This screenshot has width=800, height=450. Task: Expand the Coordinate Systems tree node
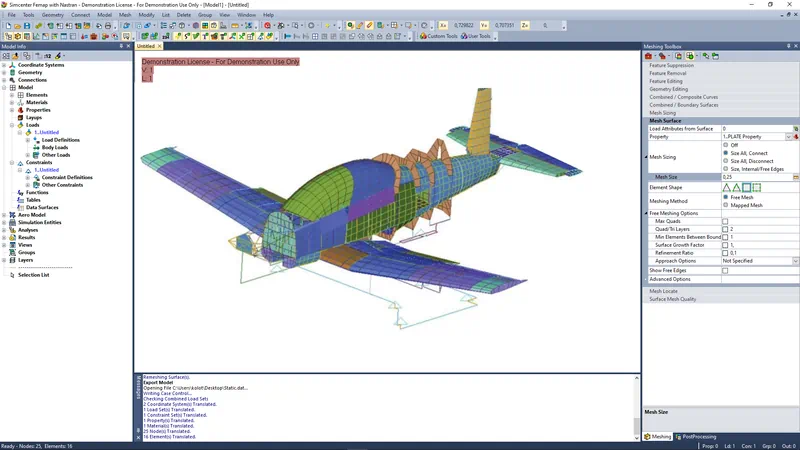click(4, 65)
